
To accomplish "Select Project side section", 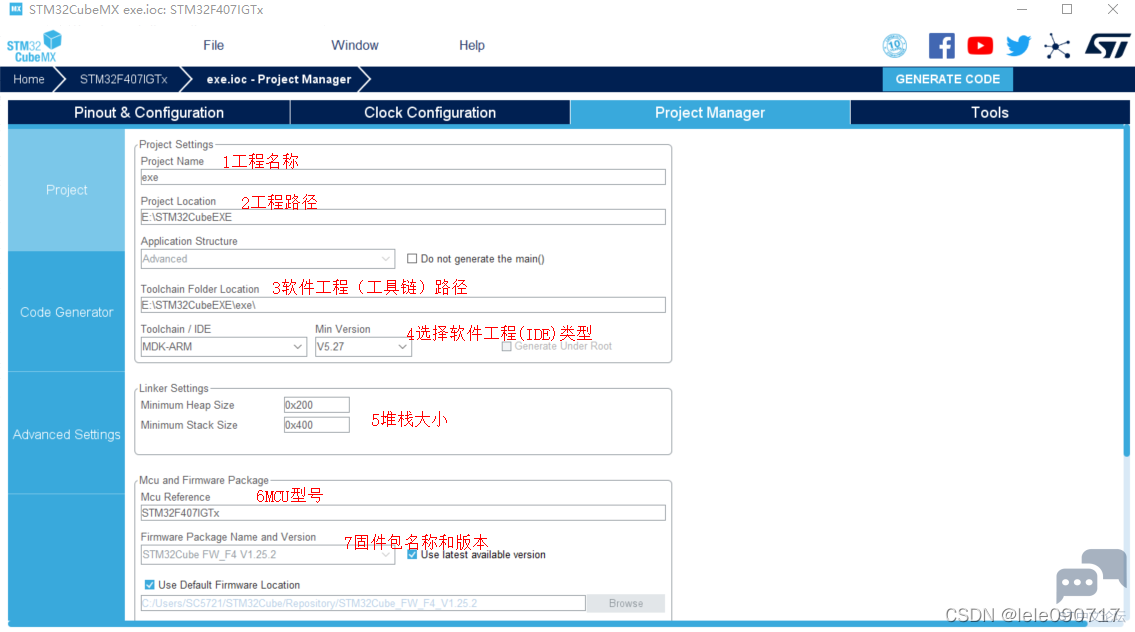I will pyautogui.click(x=67, y=190).
